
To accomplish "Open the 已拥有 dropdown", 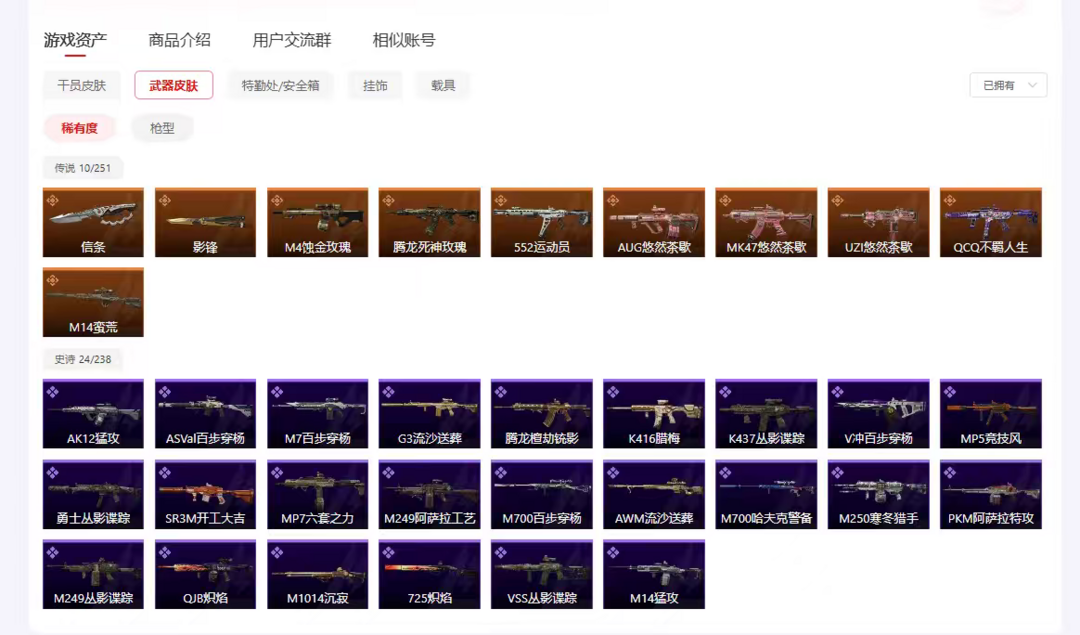I will (1008, 85).
